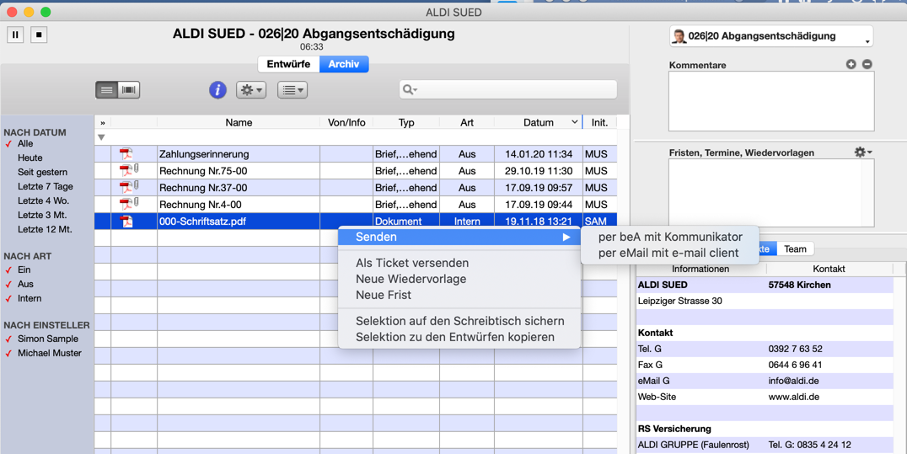Sort by the Art column header
The height and width of the screenshot is (454, 908).
click(467, 123)
